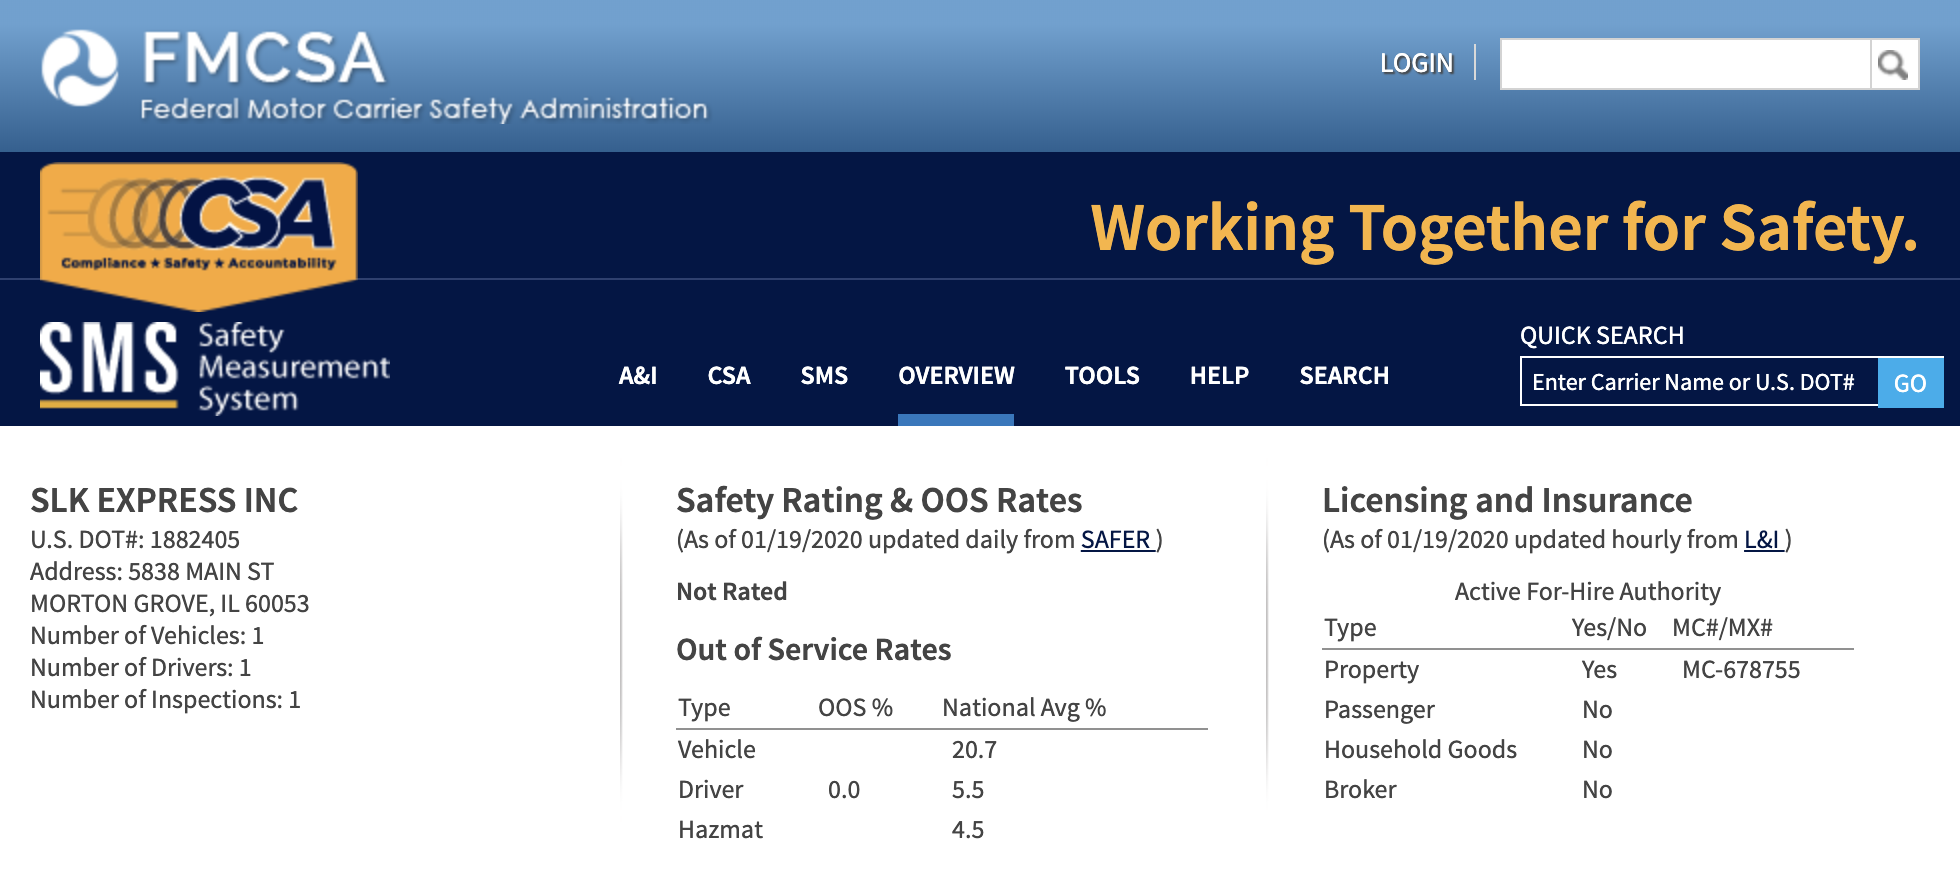Select the SMS navigation item
The height and width of the screenshot is (878, 1960).
[x=824, y=376]
